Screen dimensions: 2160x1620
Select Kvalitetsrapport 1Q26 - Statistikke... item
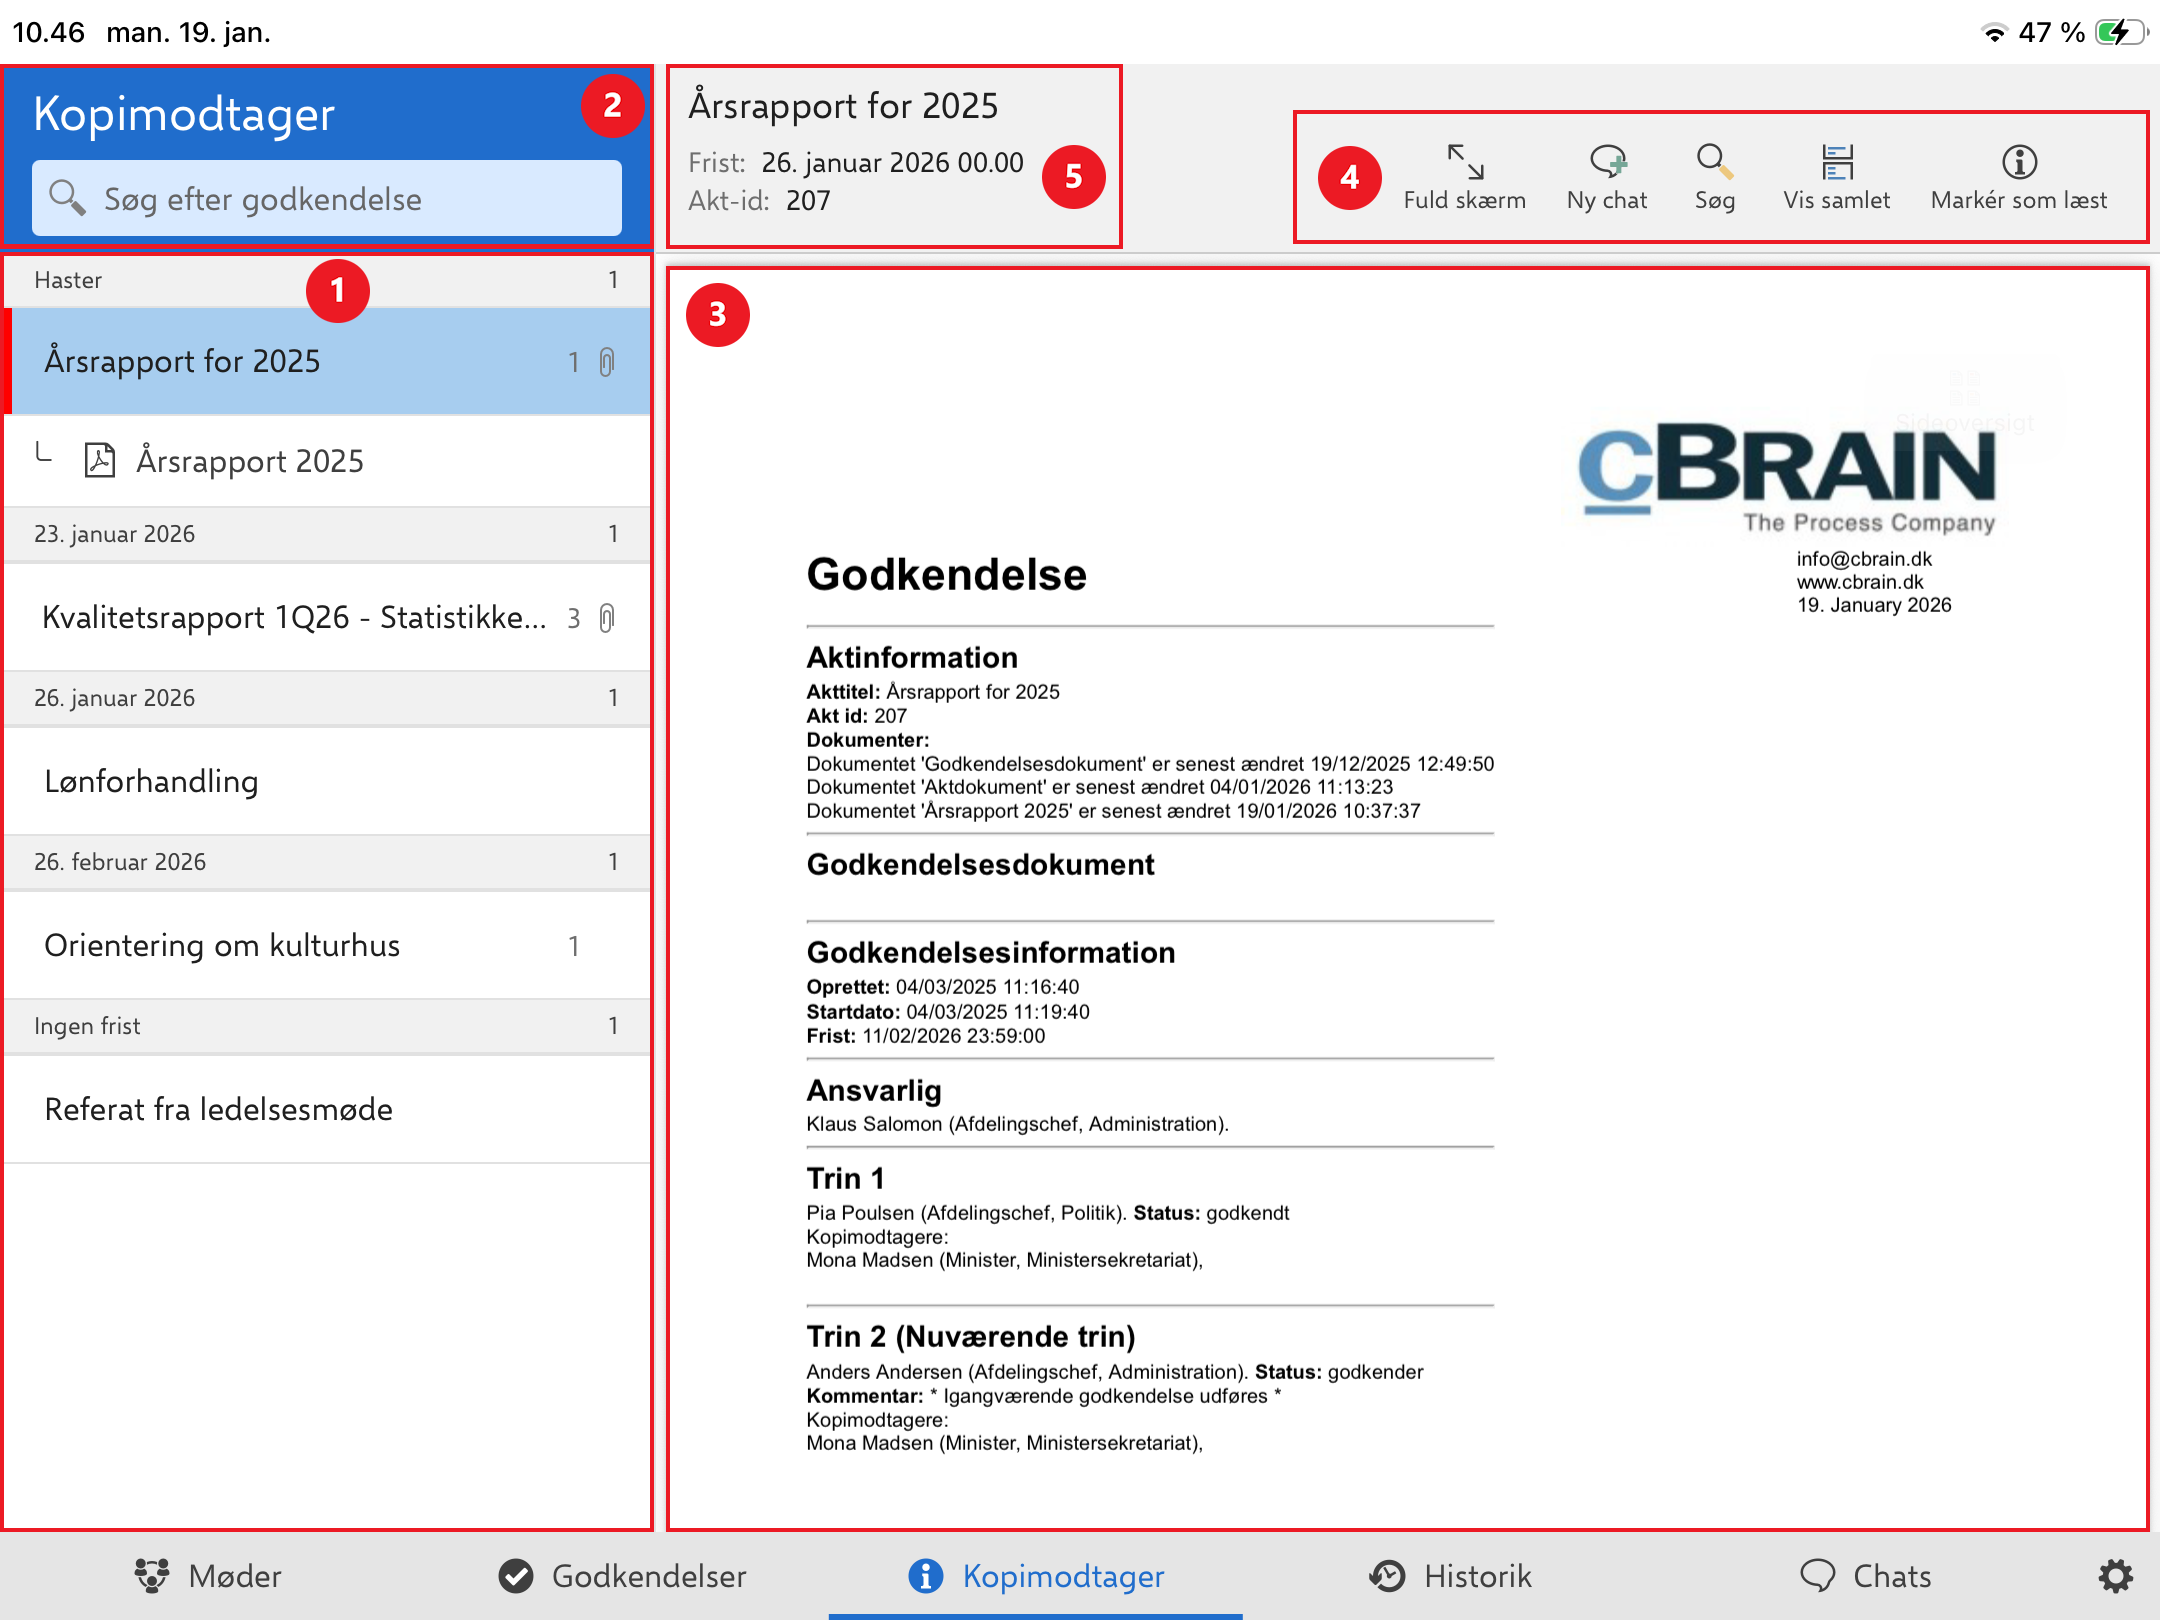coord(327,617)
